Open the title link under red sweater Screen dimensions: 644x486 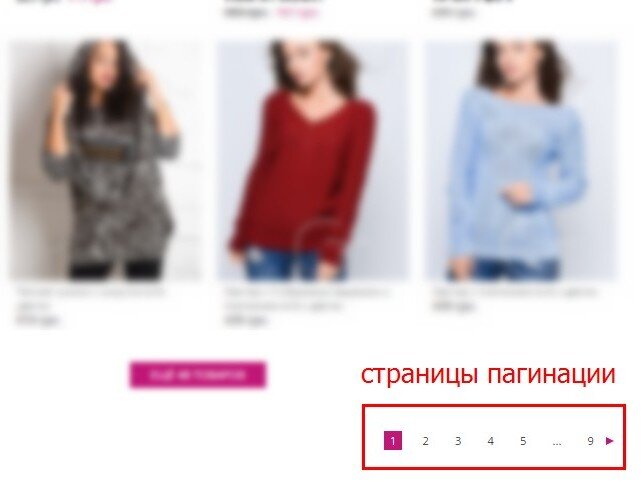pyautogui.click(x=306, y=299)
